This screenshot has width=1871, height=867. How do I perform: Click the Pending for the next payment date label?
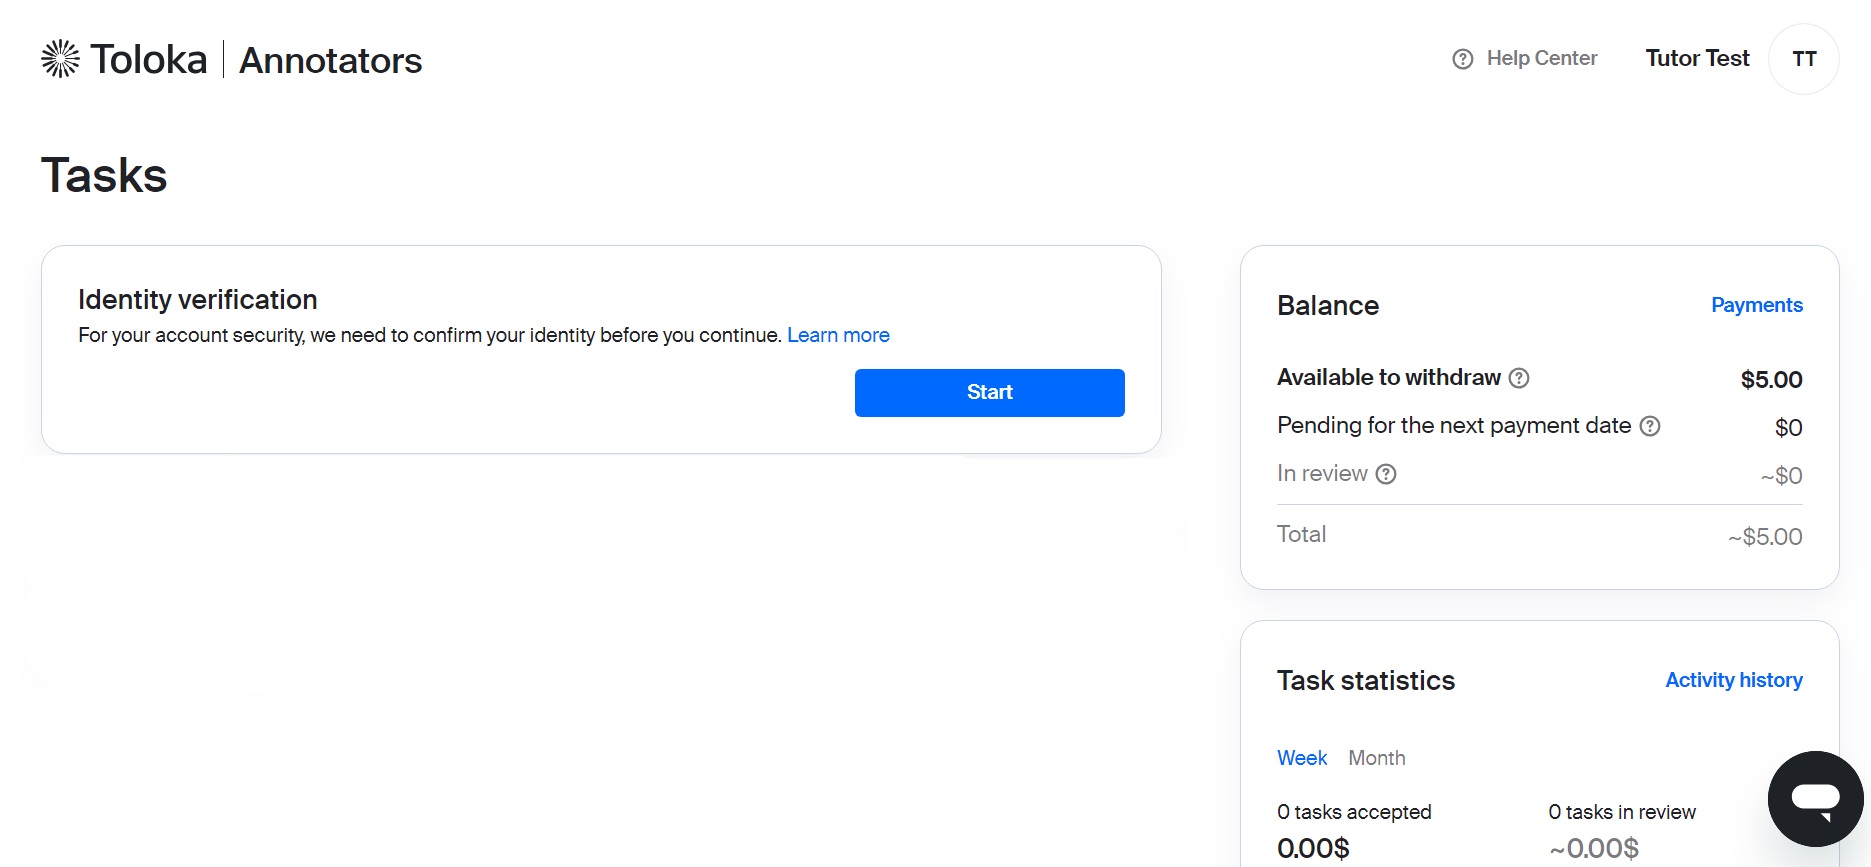[x=1454, y=425]
